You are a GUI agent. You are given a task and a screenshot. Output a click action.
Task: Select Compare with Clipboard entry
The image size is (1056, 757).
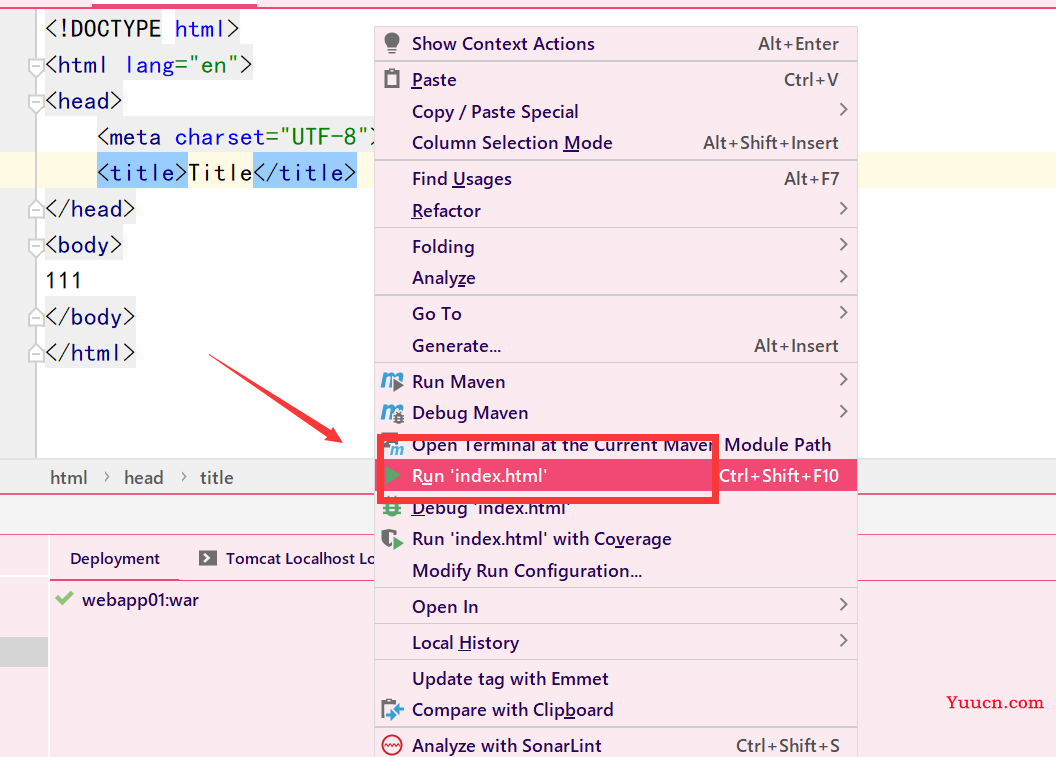coord(616,709)
